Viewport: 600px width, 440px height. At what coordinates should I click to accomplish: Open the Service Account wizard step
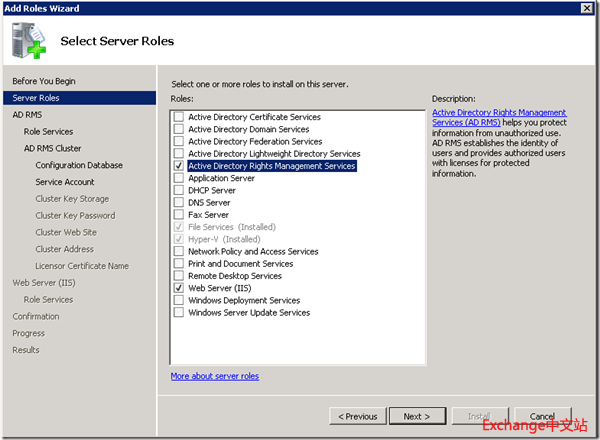click(x=65, y=182)
